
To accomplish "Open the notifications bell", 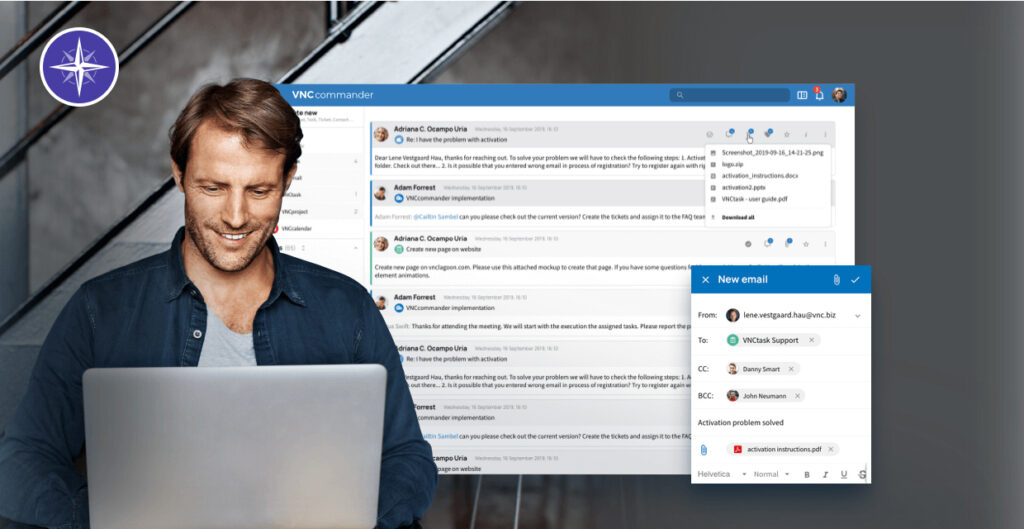I will click(x=819, y=95).
